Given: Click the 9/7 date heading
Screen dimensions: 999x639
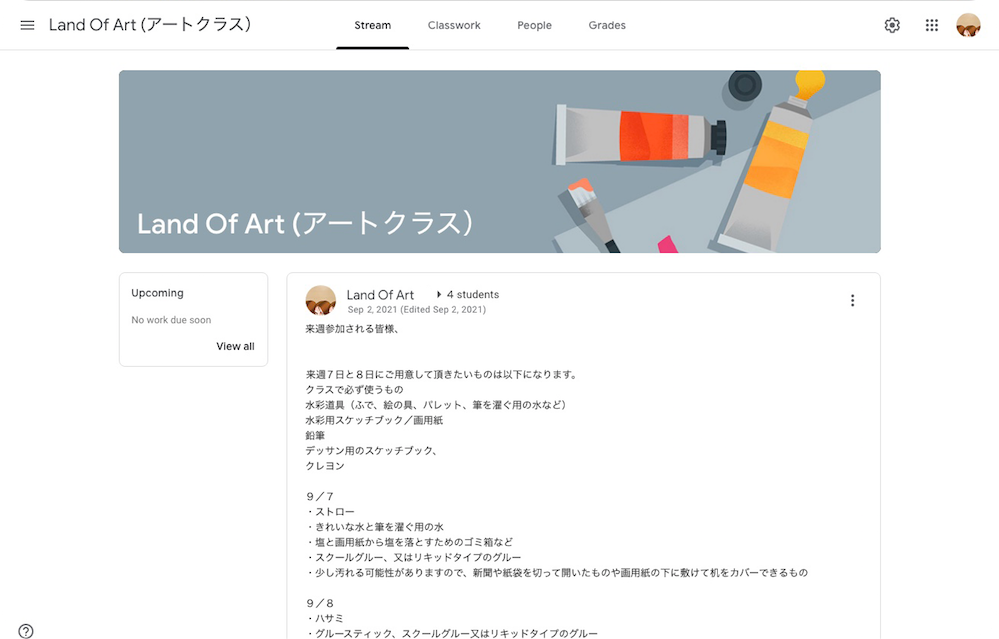Looking at the screenshot, I should coord(320,496).
